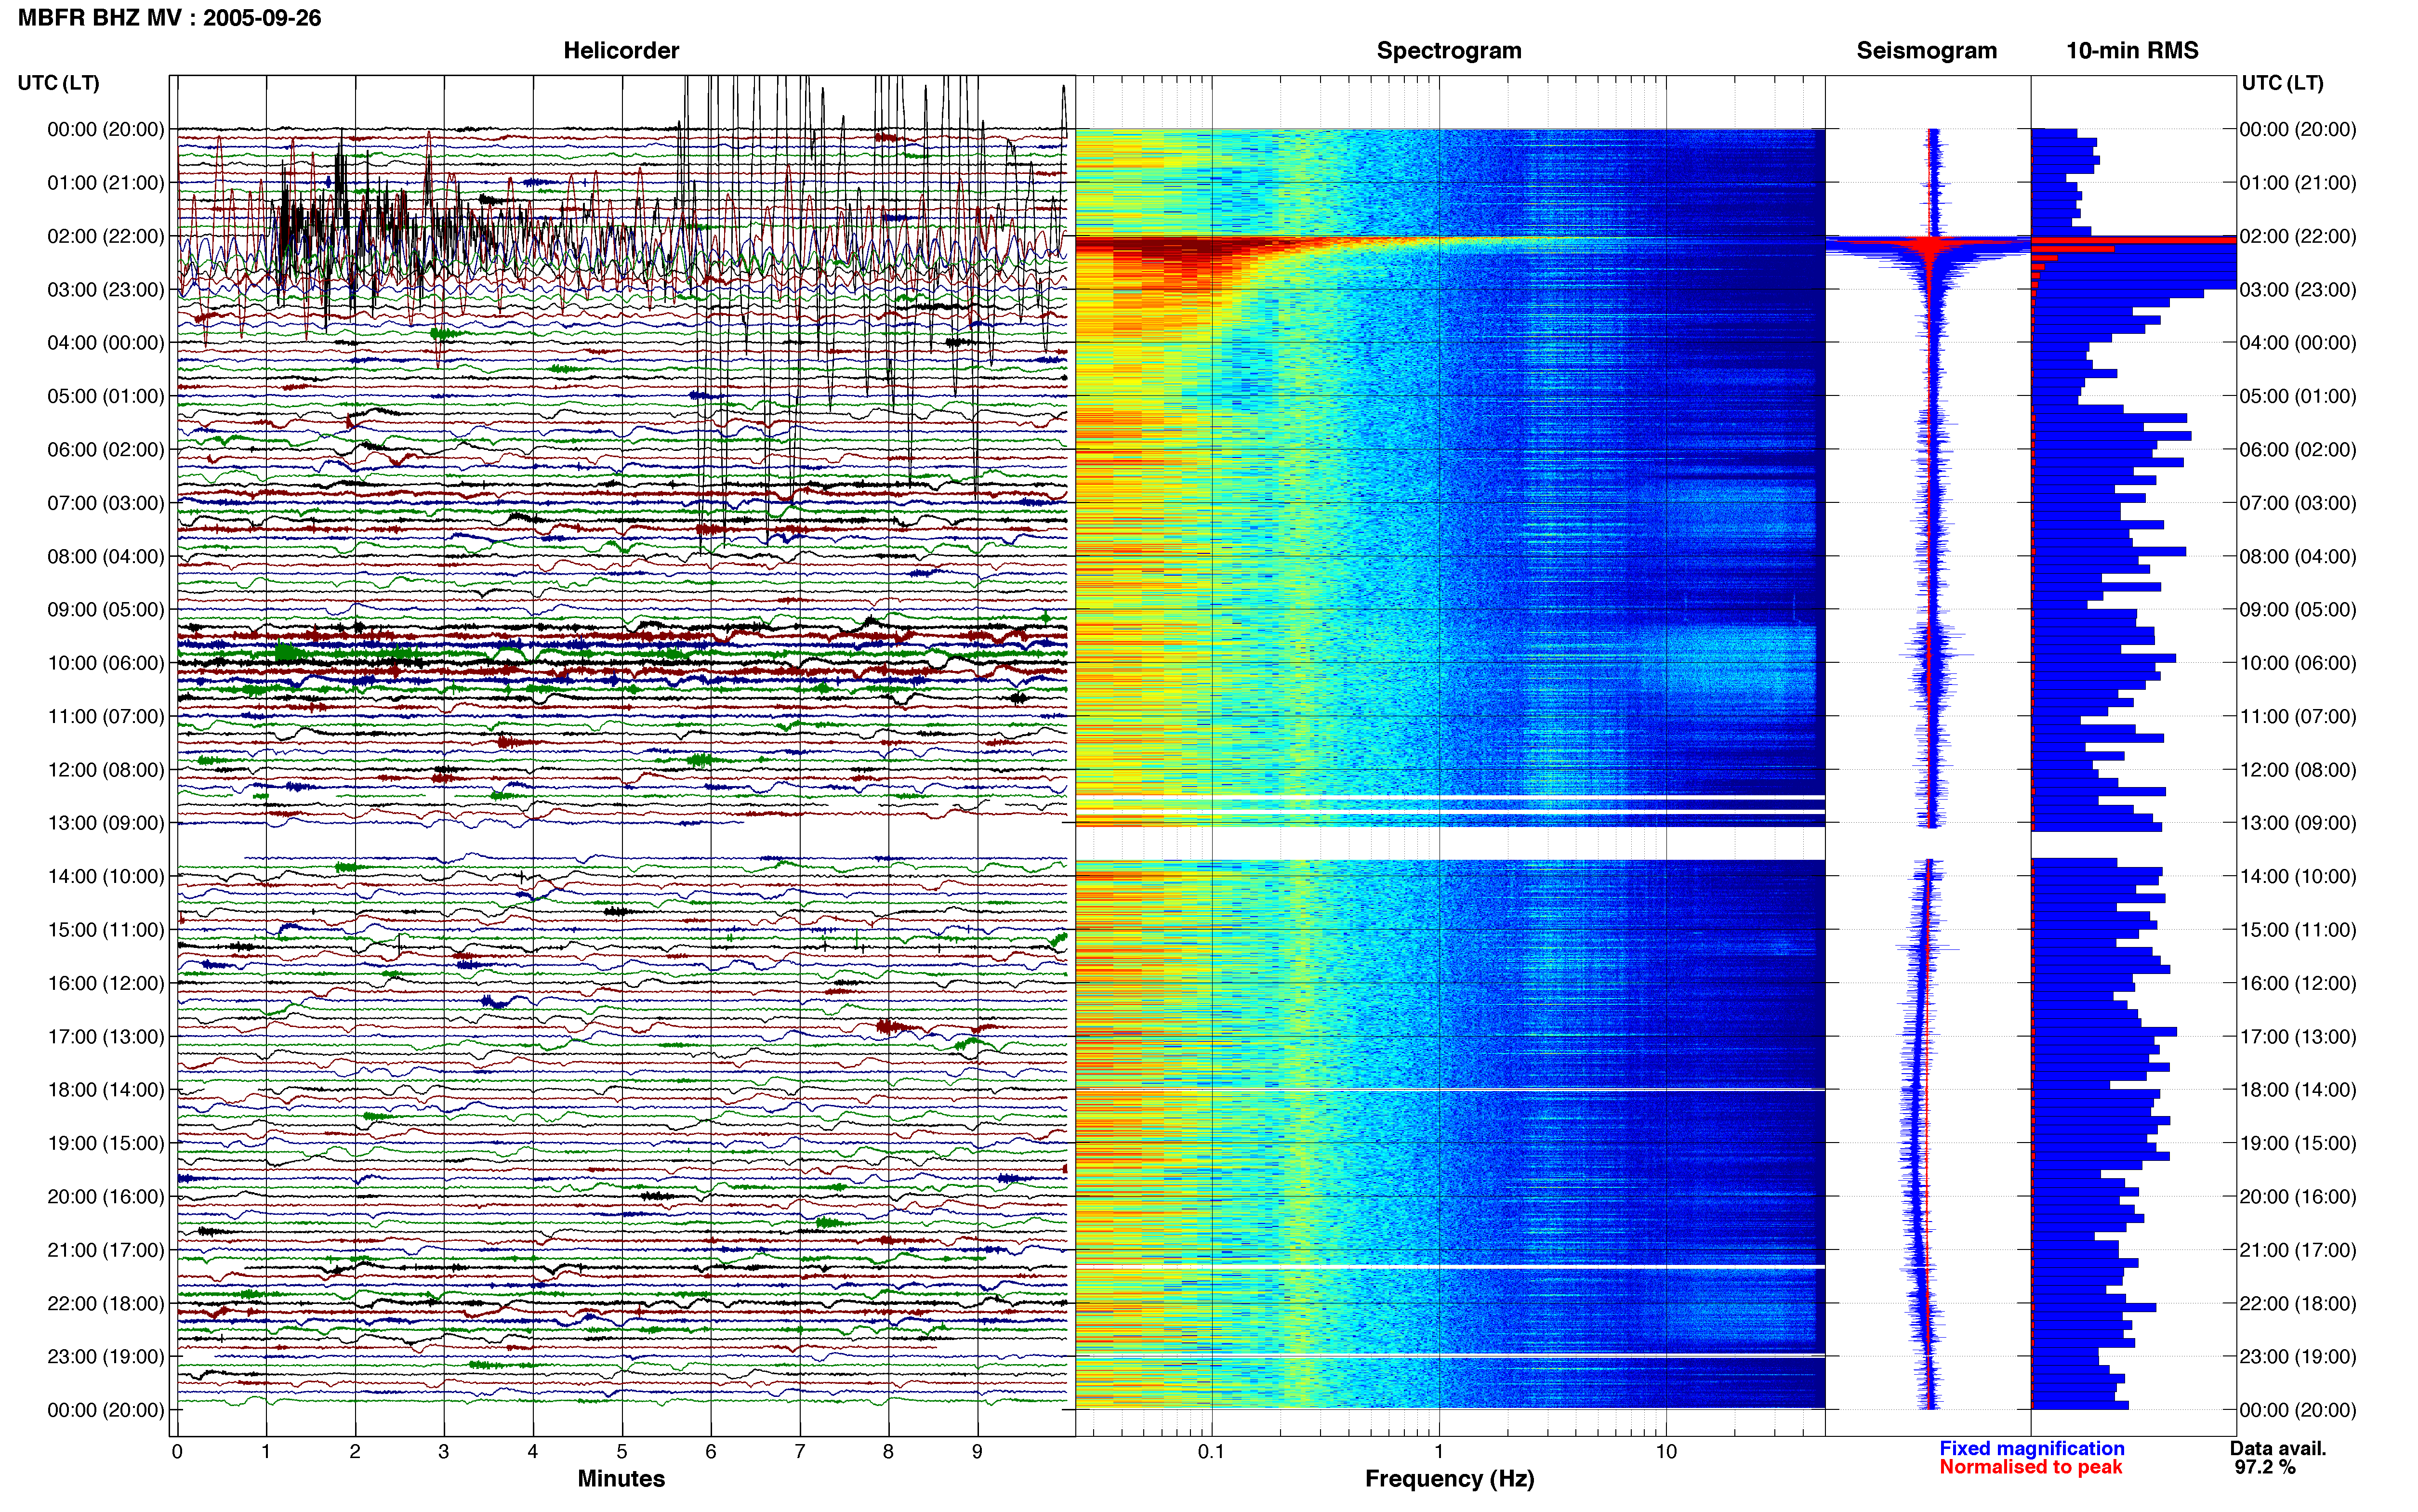Click '02:00 (22:00)' label beside the RMS panel

(2298, 236)
